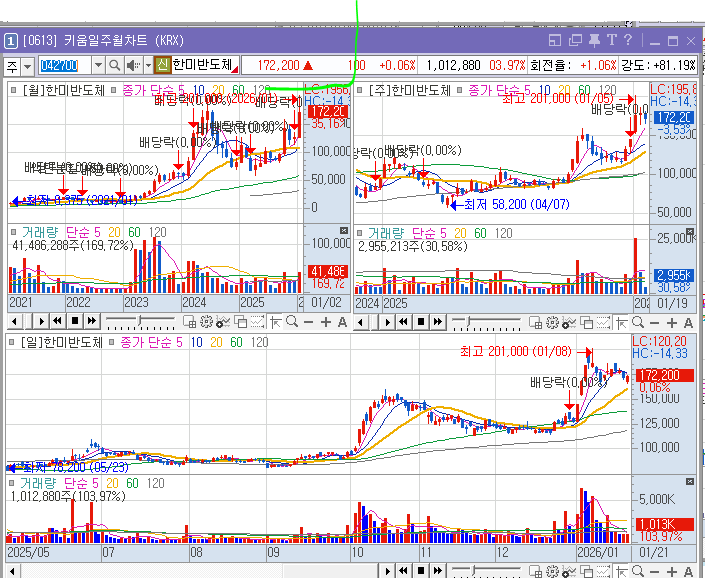The image size is (705, 578).
Task: Toggle monthly chart 종가 단순 legend square
Action: 114,90
